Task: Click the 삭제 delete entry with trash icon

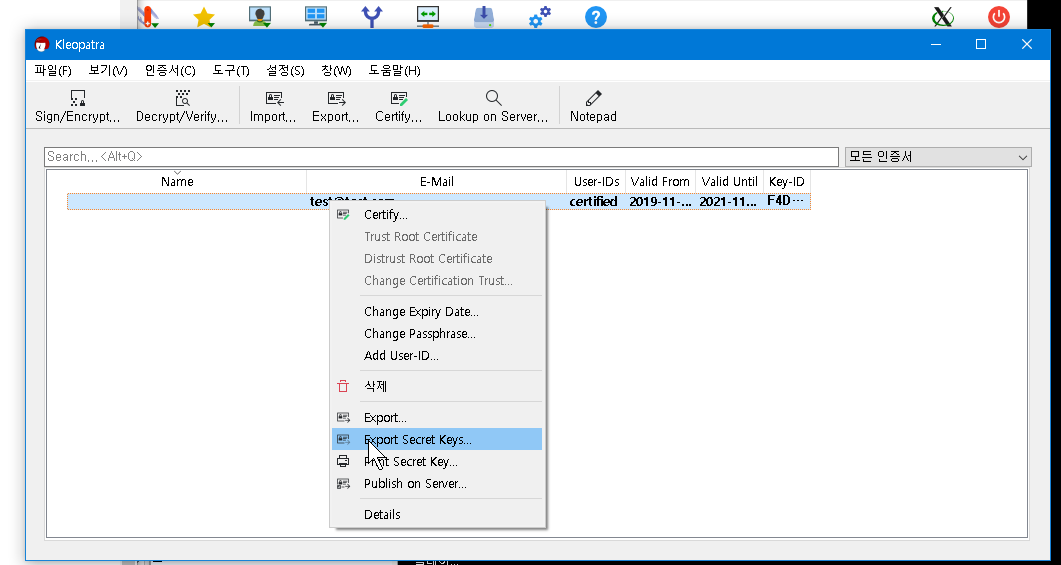Action: point(436,386)
